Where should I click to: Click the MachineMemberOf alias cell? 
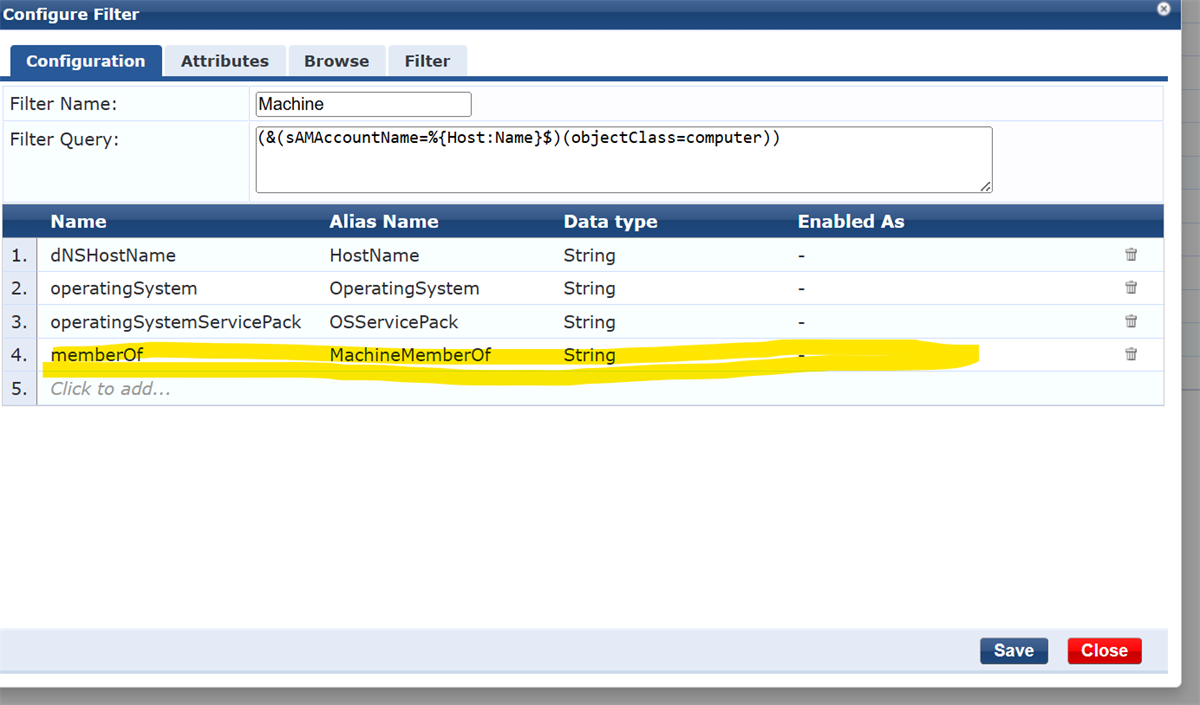(x=410, y=355)
